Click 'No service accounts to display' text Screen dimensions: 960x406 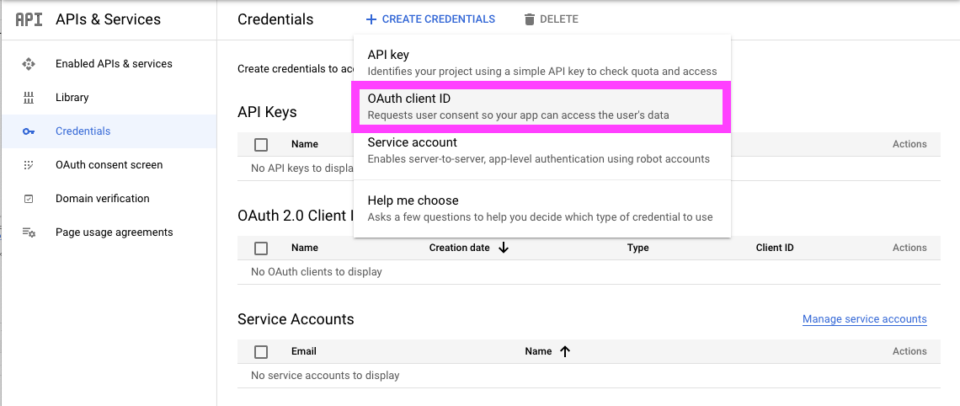point(325,375)
